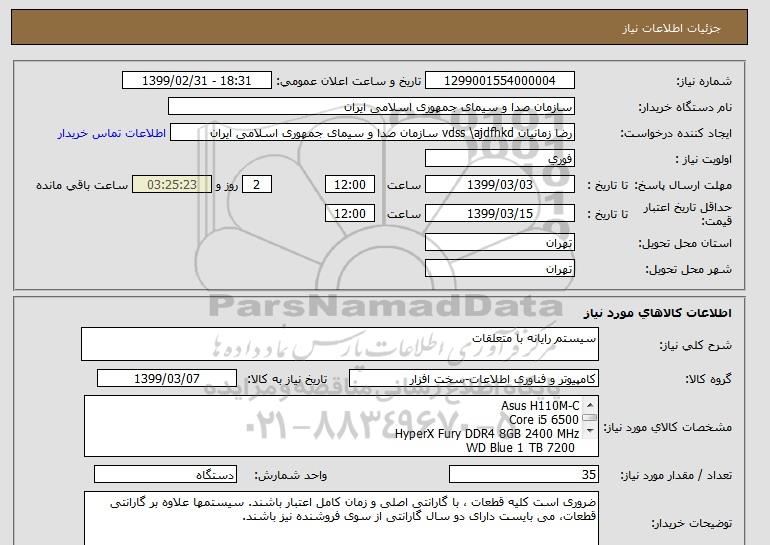Select delivery city field تهران
Viewport: 770px width, 545px height.
tap(499, 269)
